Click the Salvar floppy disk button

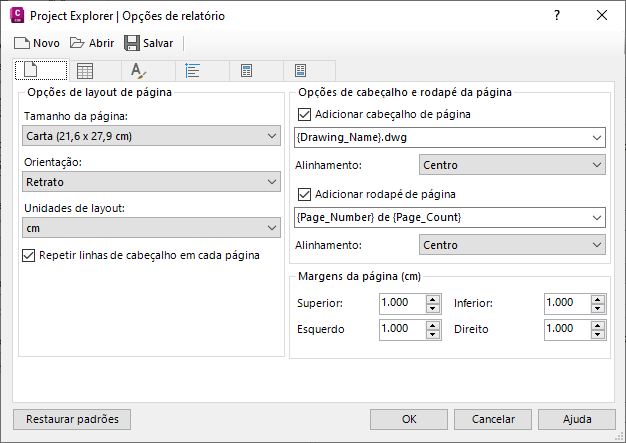click(x=148, y=43)
